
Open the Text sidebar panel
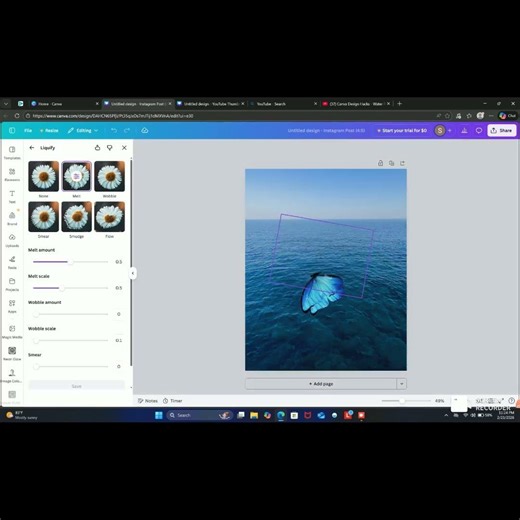(x=12, y=196)
